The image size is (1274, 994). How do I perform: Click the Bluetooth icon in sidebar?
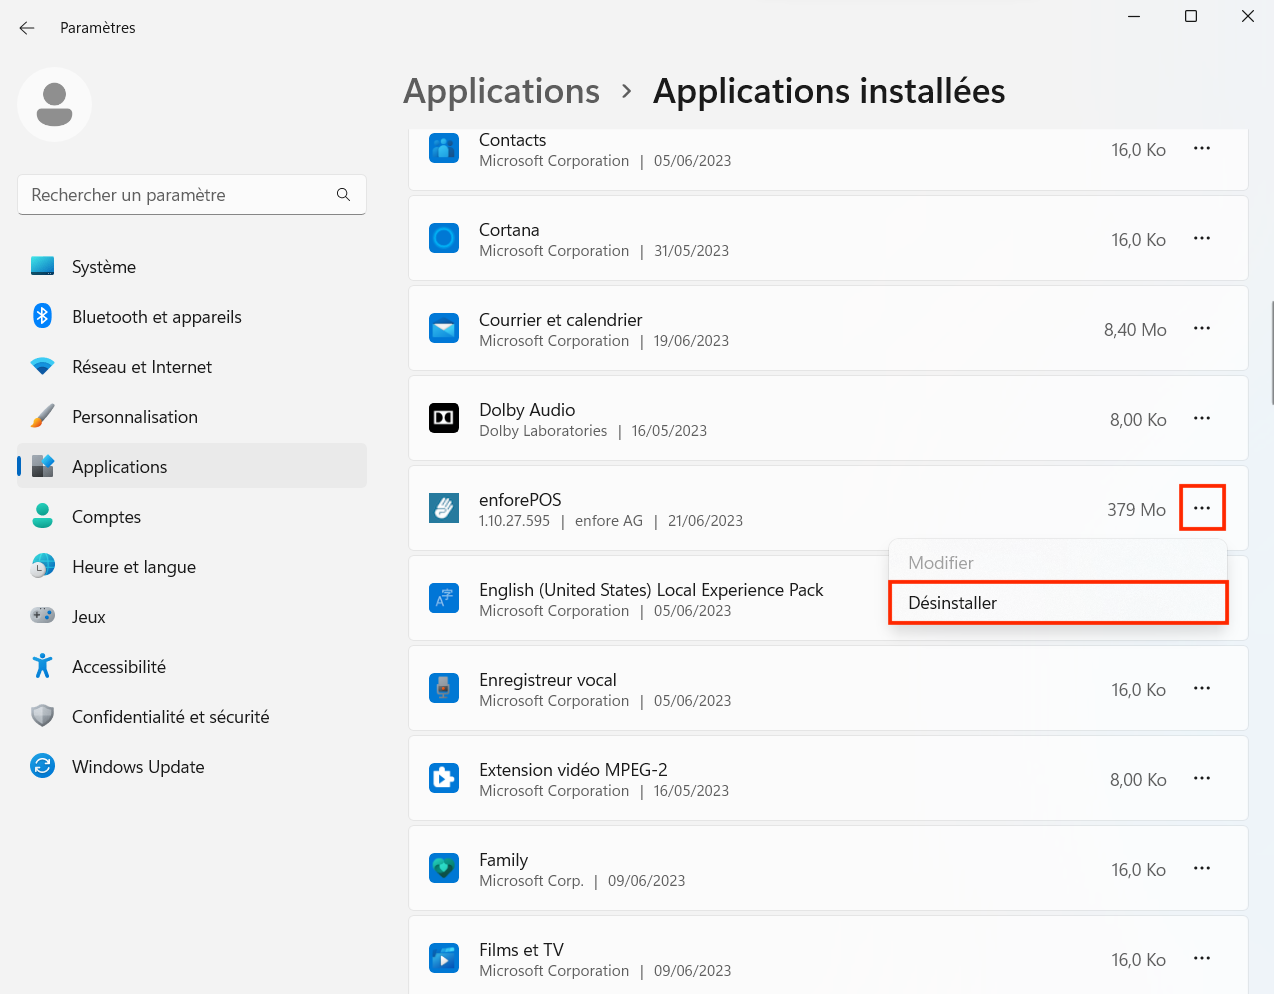(42, 316)
